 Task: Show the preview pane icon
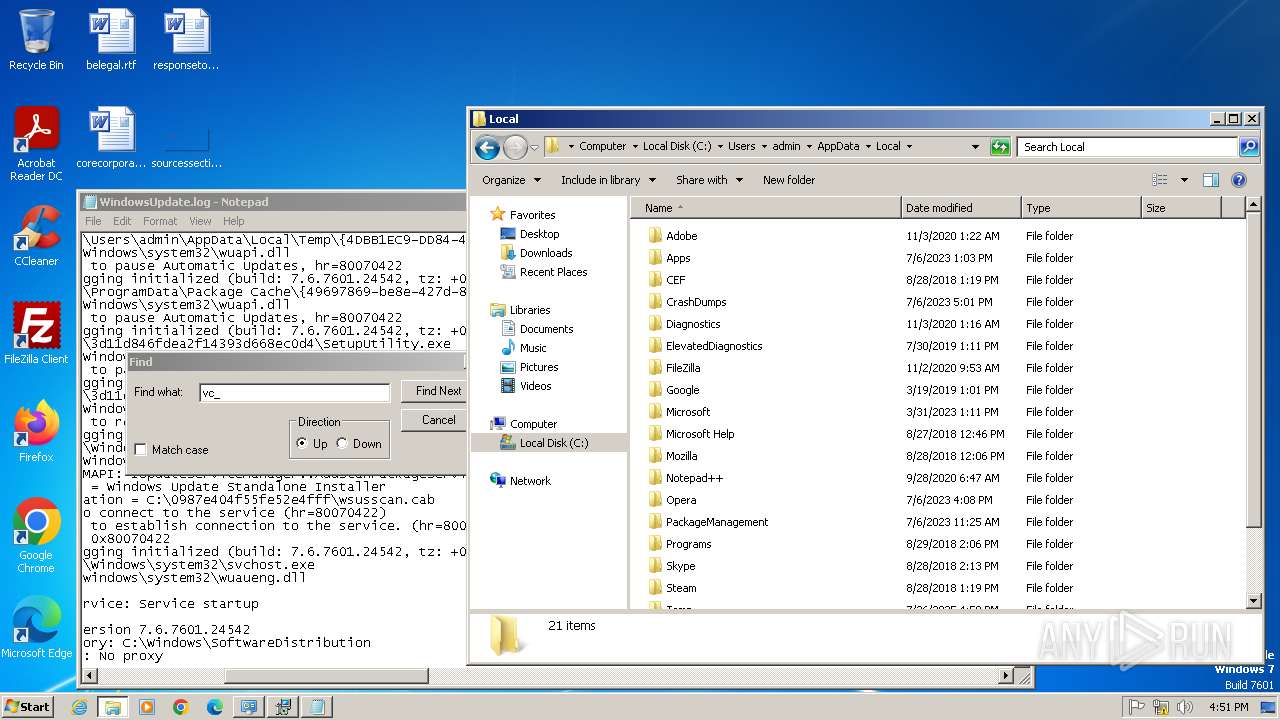(x=1211, y=180)
